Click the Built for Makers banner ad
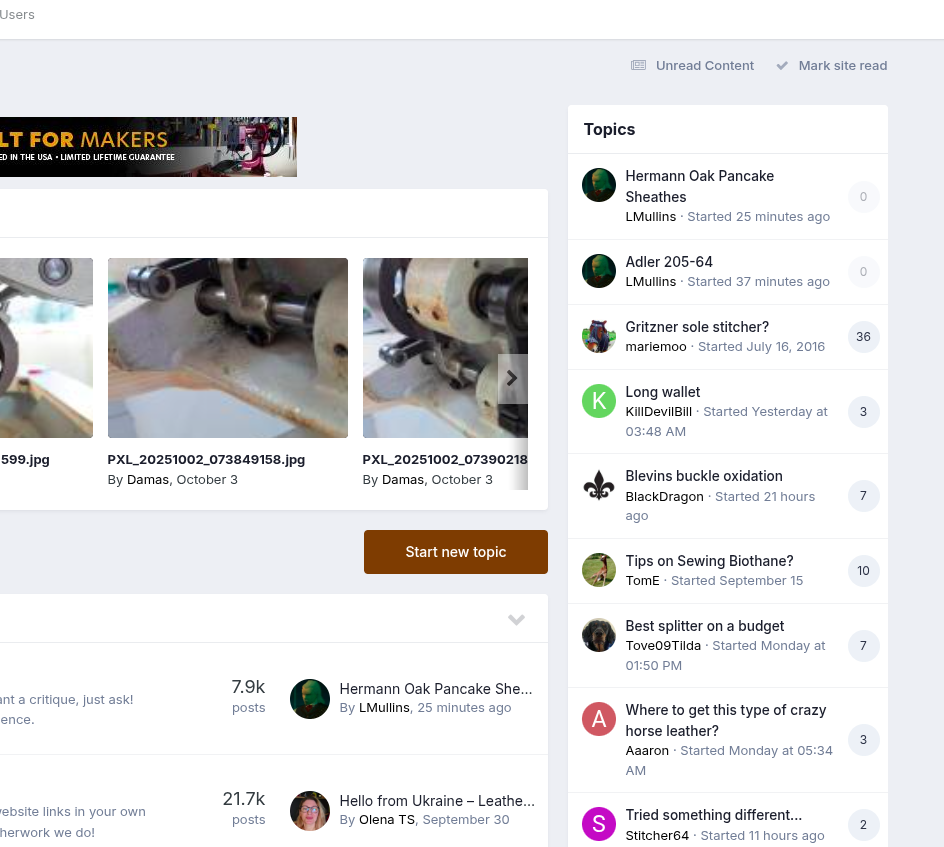 148,147
